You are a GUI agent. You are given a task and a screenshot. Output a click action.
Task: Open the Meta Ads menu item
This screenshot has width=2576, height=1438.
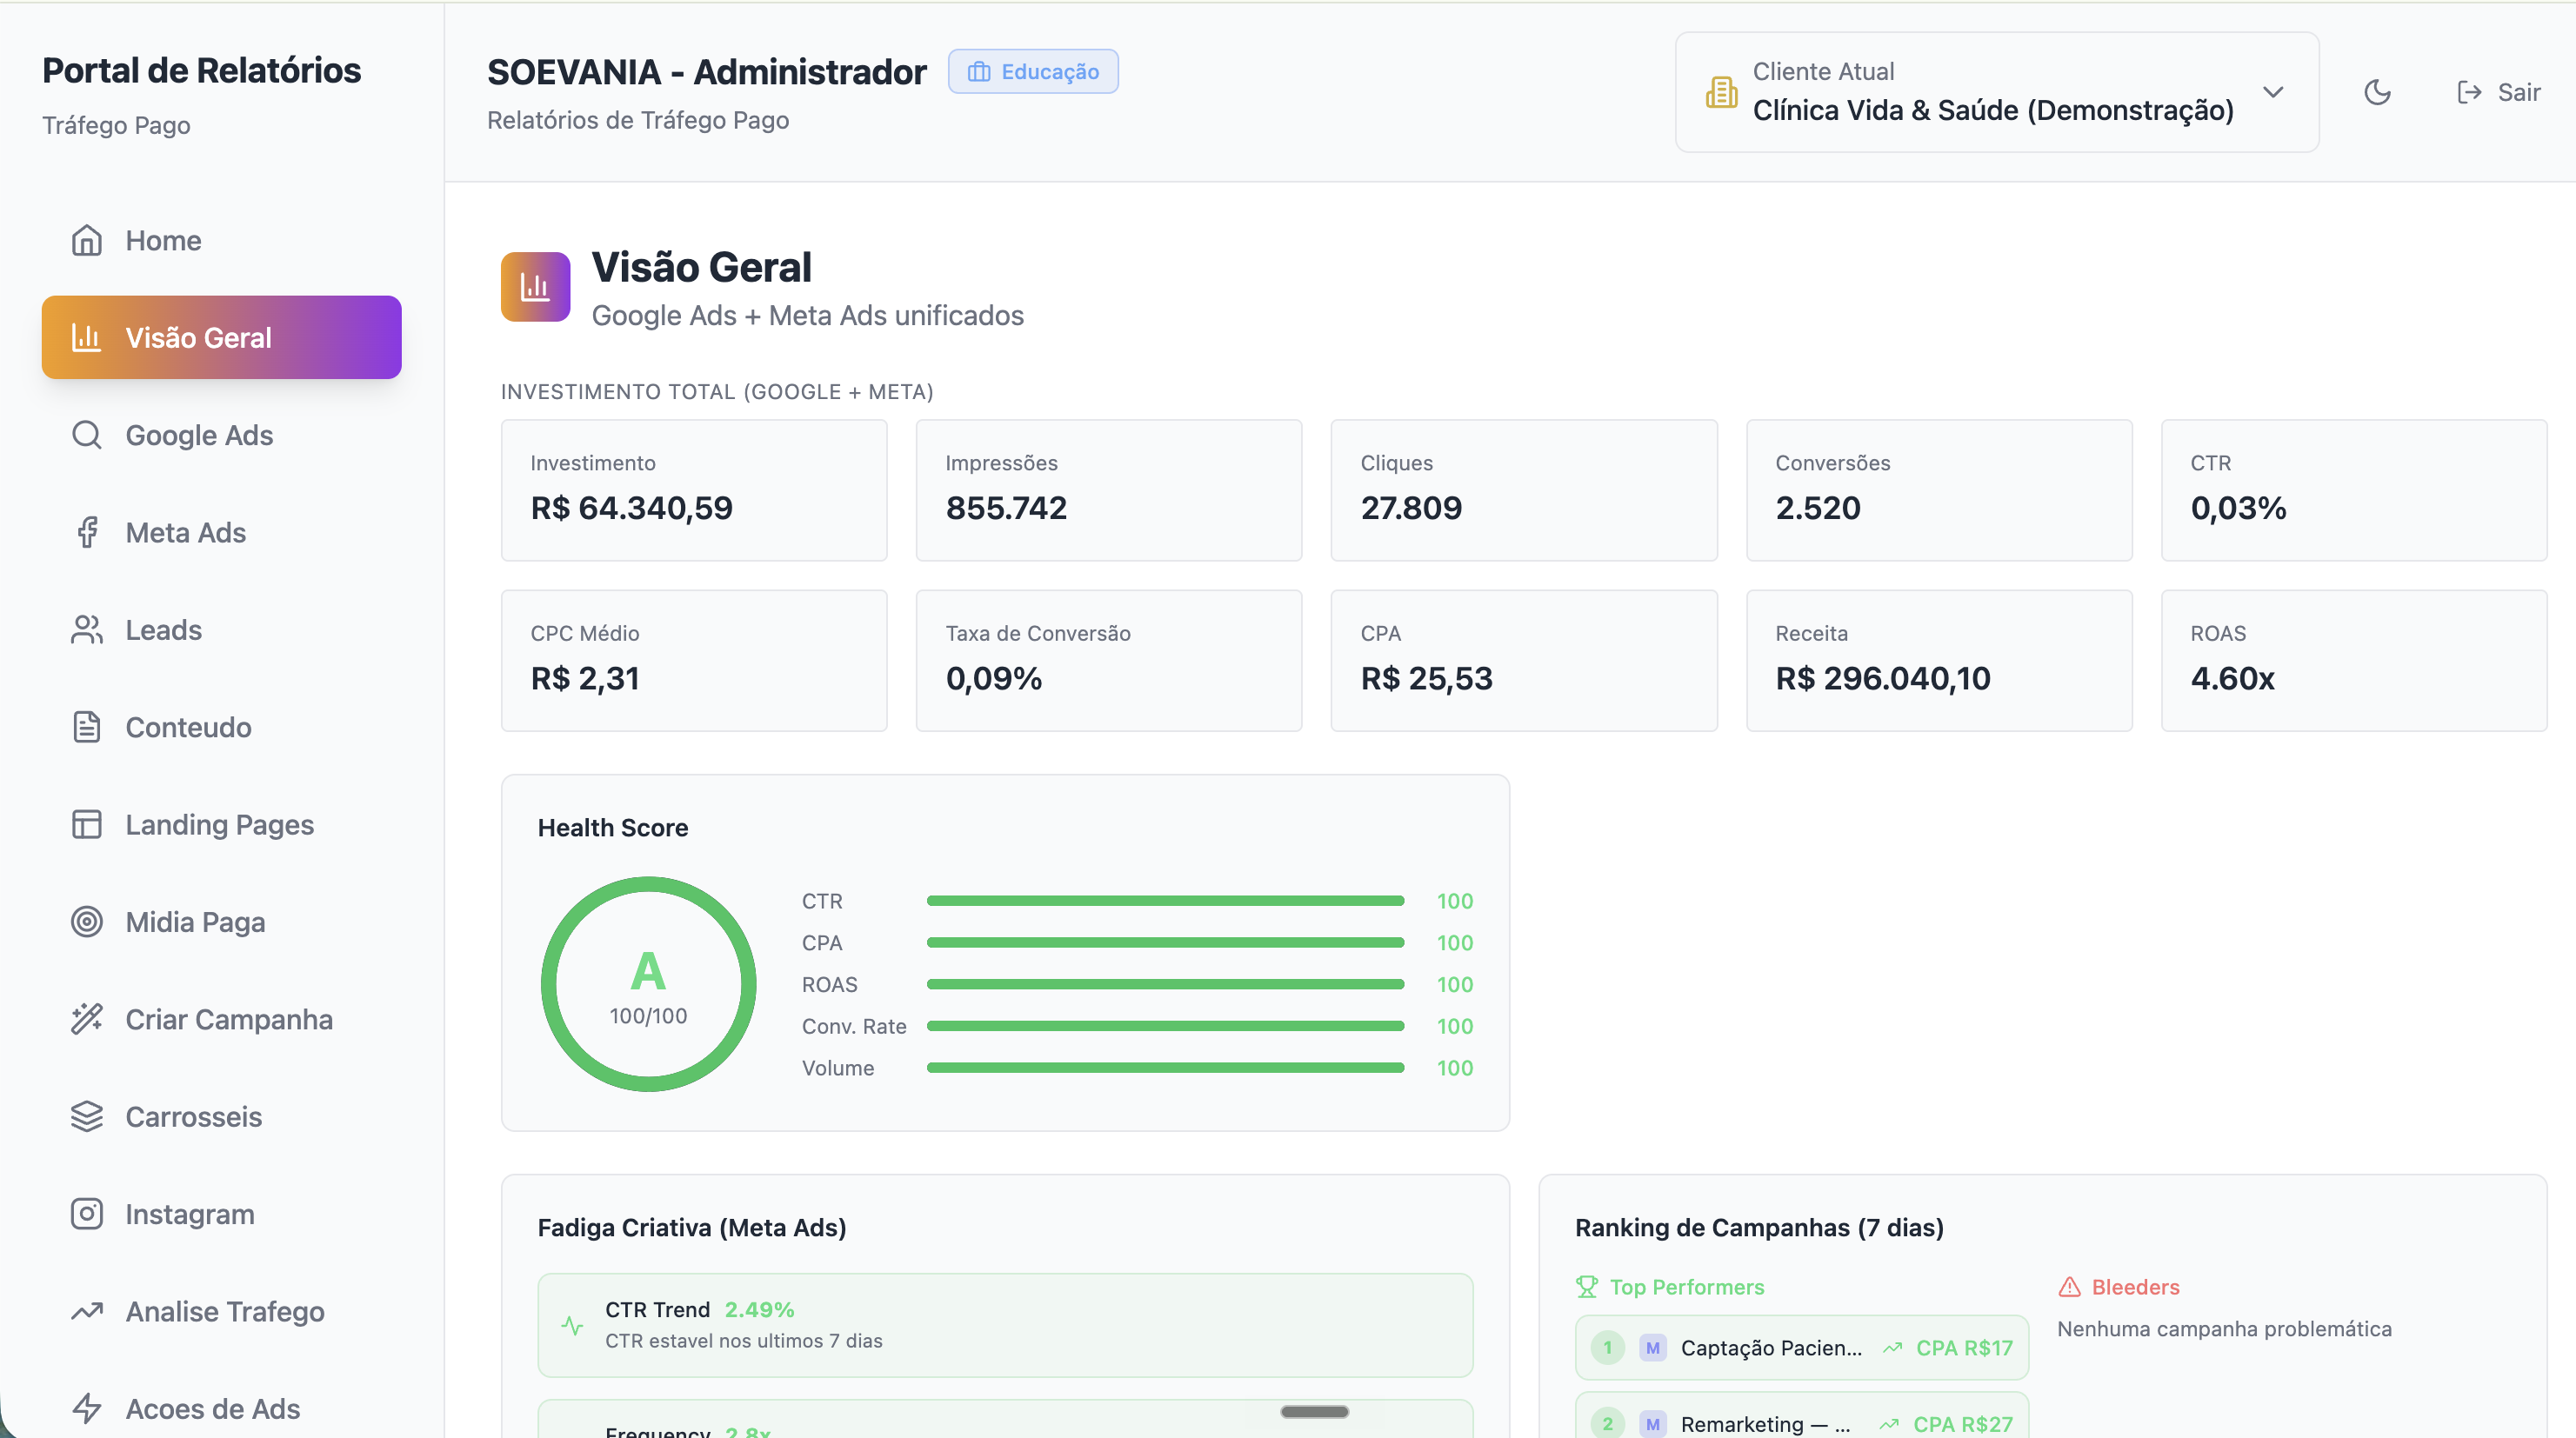pyautogui.click(x=221, y=532)
